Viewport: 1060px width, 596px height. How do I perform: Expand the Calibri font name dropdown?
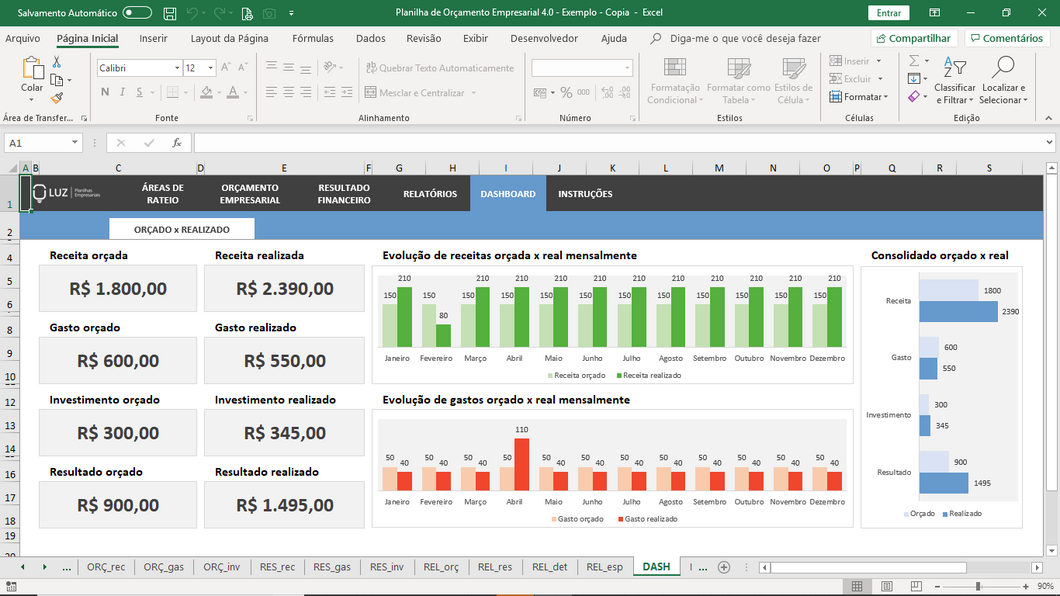[176, 68]
